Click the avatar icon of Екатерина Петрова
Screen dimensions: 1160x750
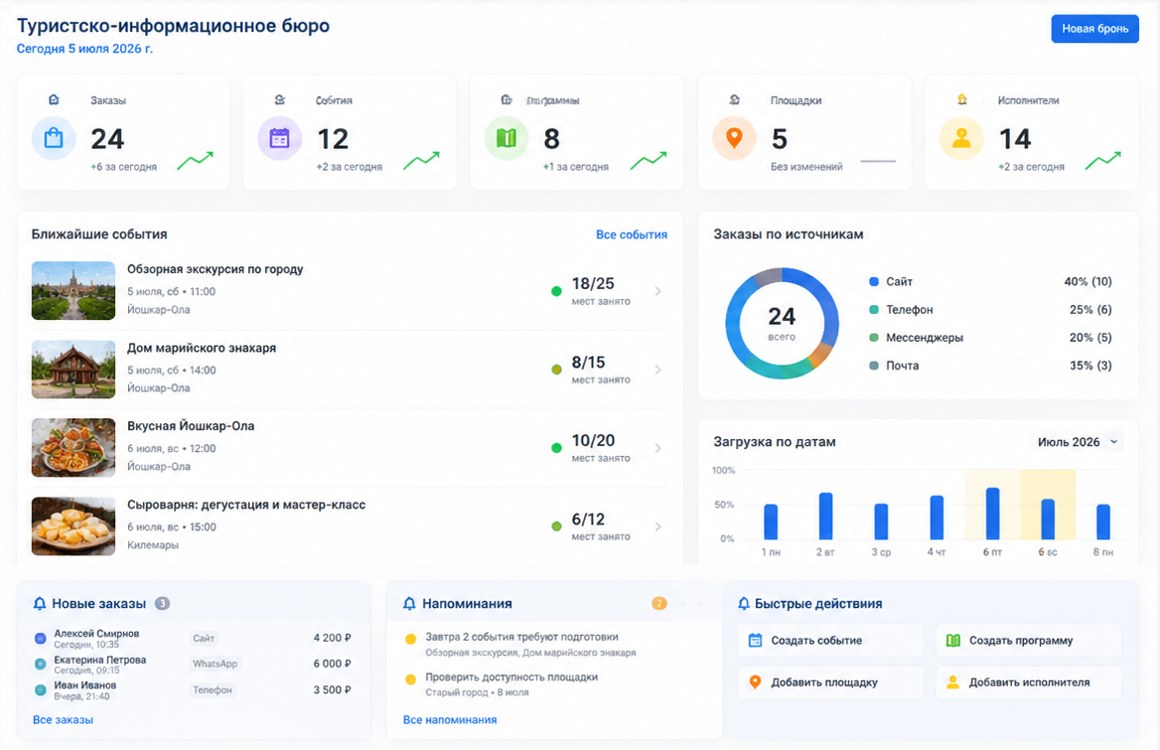tap(41, 664)
